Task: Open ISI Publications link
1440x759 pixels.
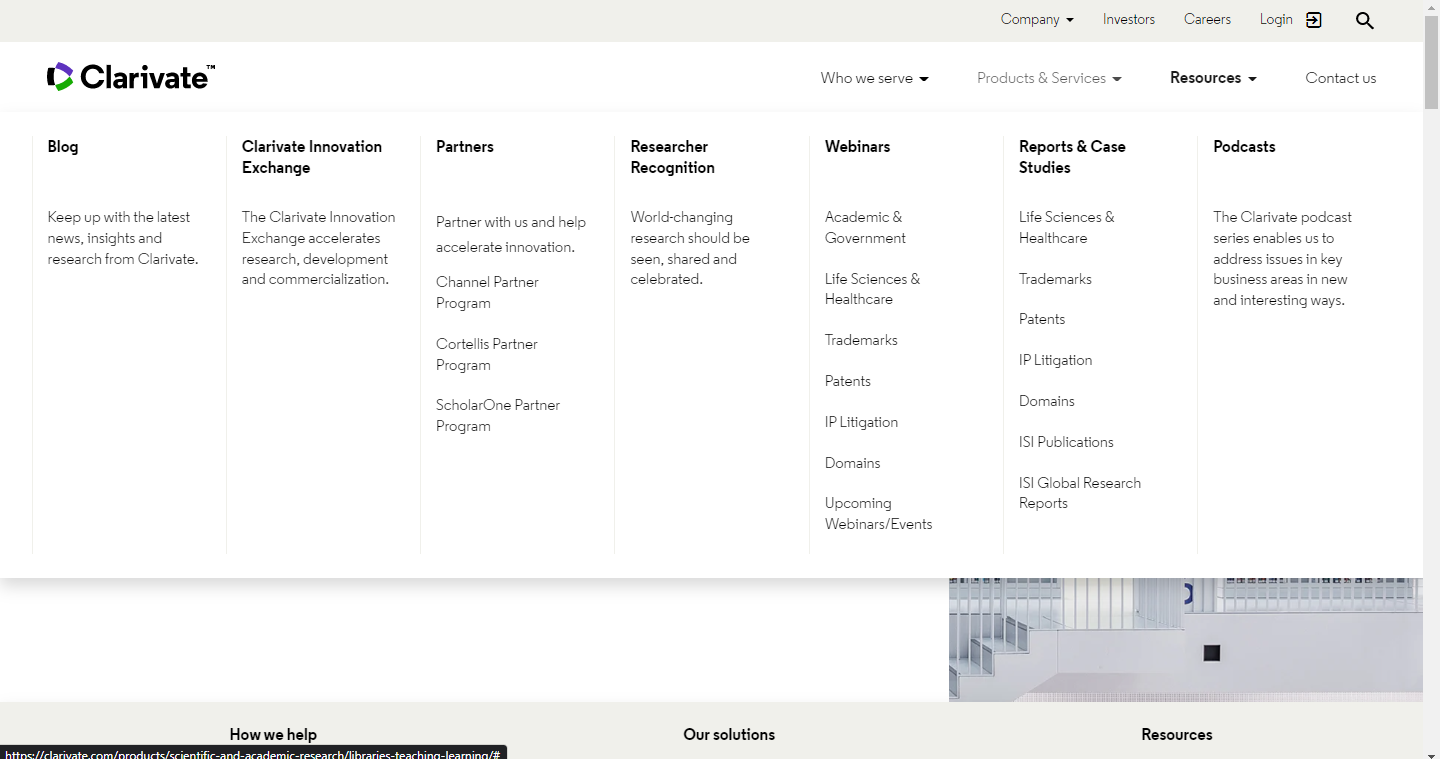Action: click(x=1066, y=442)
